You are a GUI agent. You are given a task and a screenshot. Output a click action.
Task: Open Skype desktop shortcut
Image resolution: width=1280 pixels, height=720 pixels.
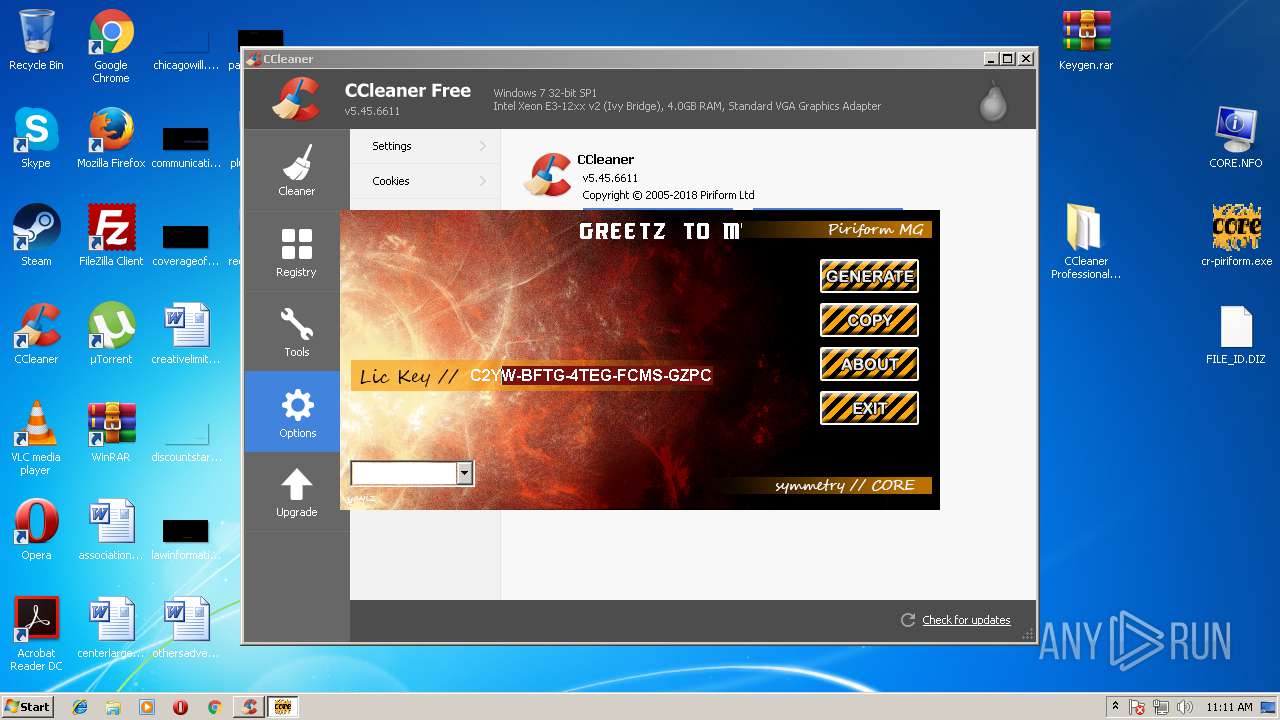coord(36,139)
